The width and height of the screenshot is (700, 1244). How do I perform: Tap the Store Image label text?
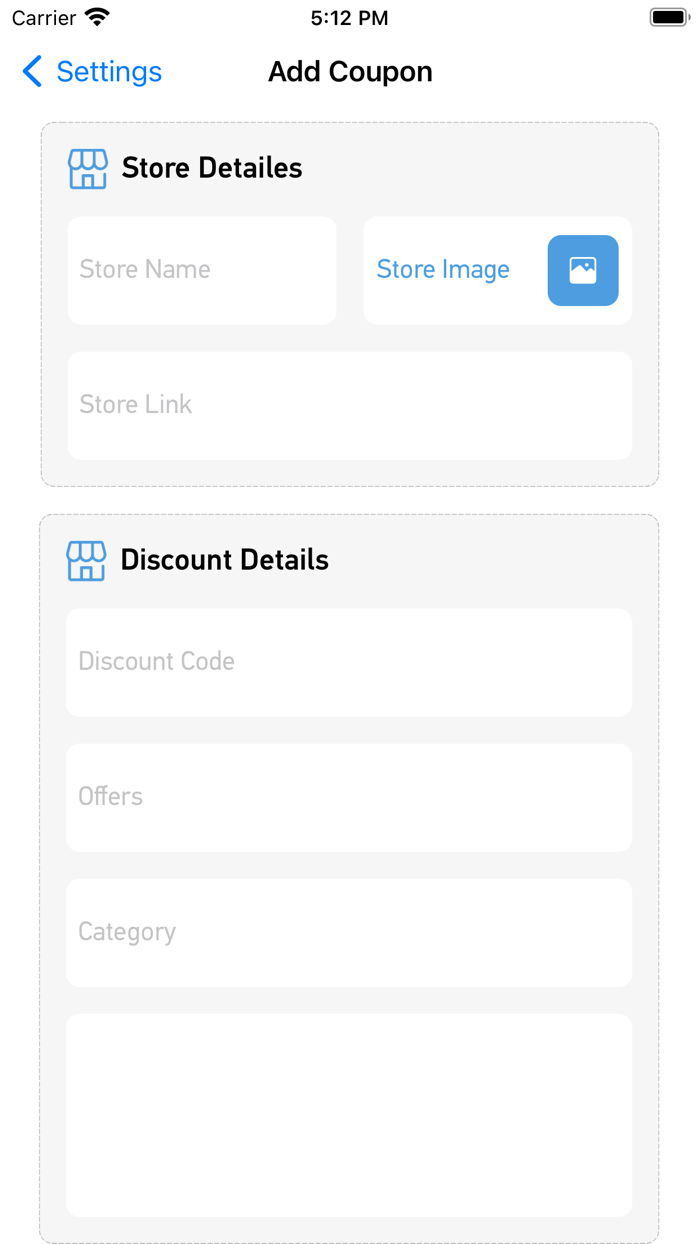tap(443, 270)
